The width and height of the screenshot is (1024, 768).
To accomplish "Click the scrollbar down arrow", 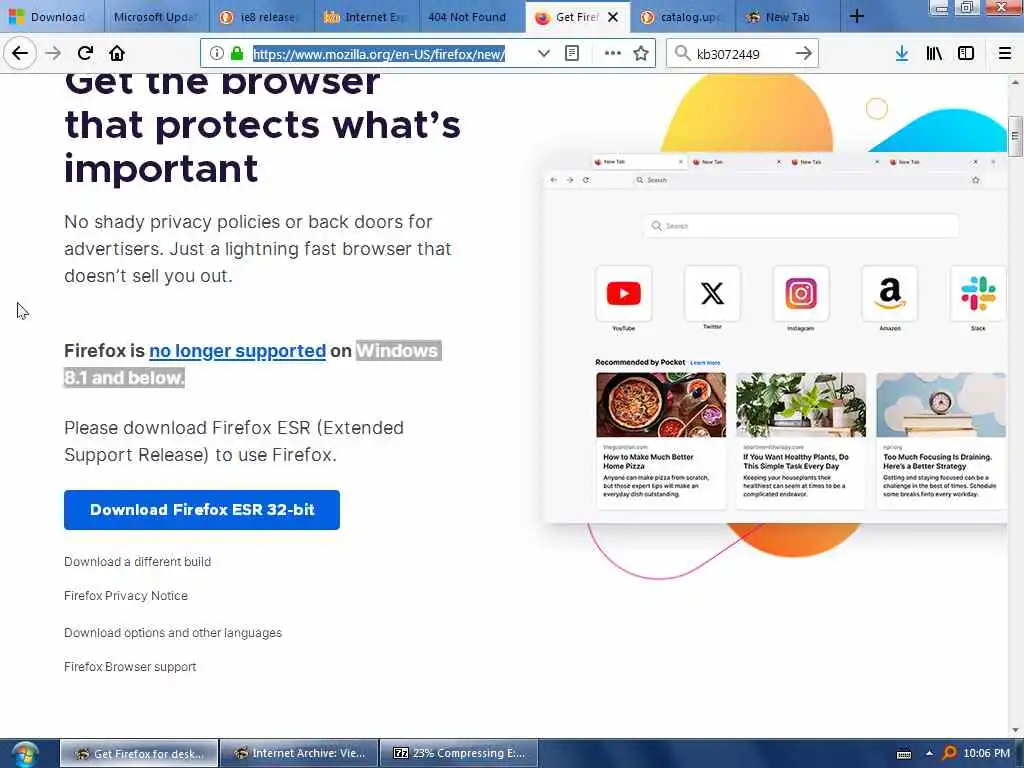I will pyautogui.click(x=1015, y=730).
